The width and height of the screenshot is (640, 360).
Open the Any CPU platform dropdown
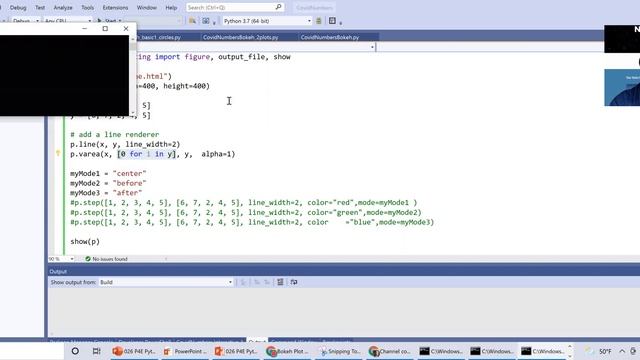[68, 21]
